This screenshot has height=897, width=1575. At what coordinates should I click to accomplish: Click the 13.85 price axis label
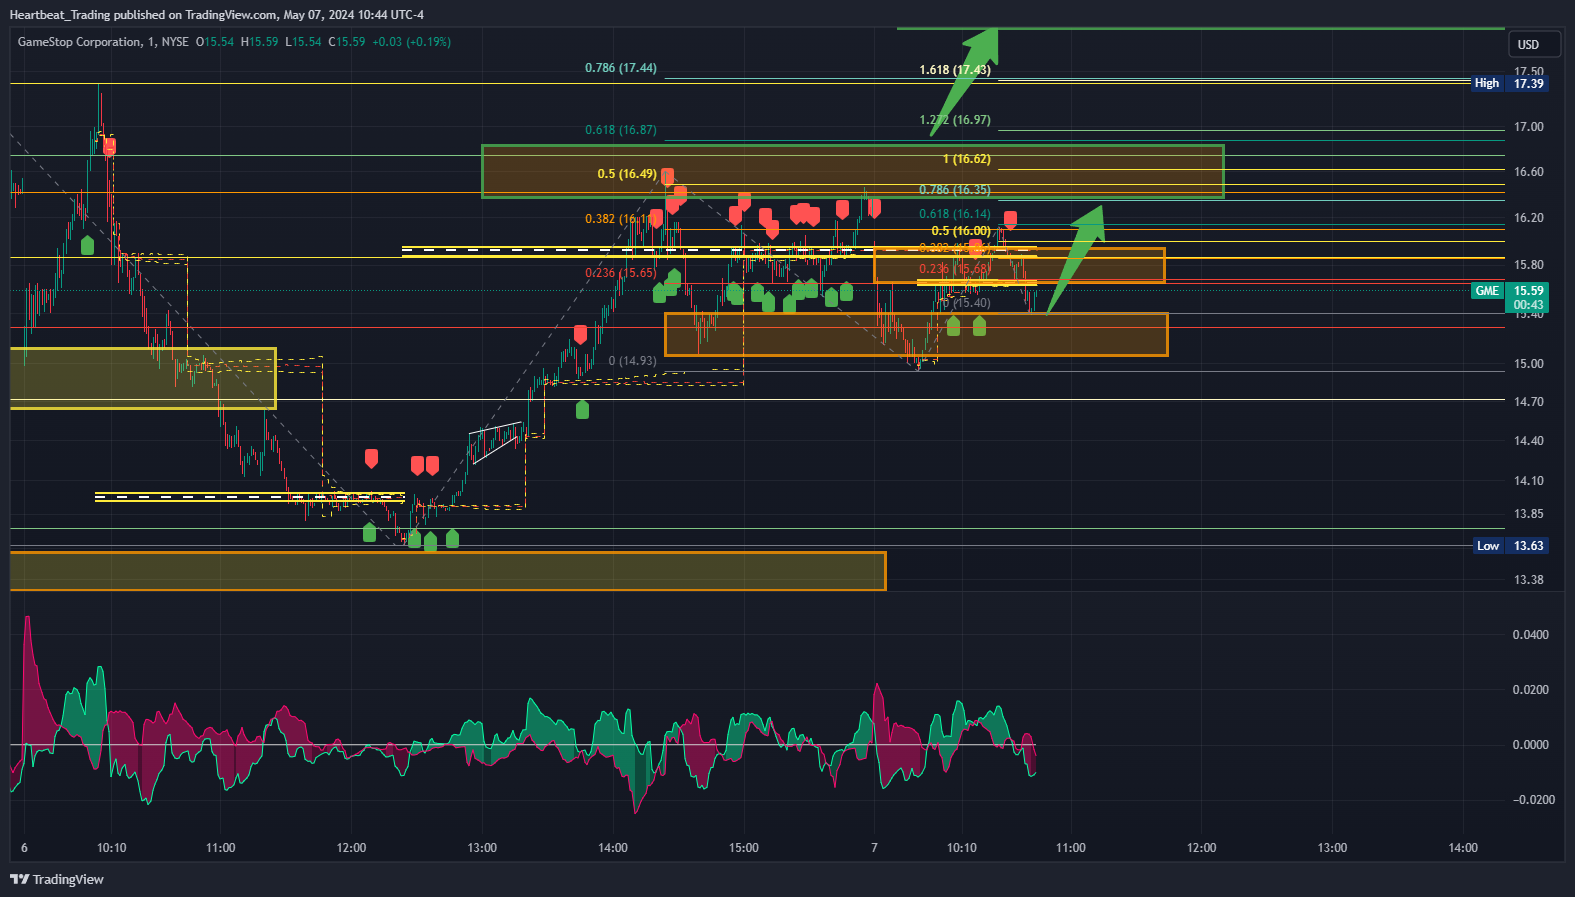[1528, 514]
